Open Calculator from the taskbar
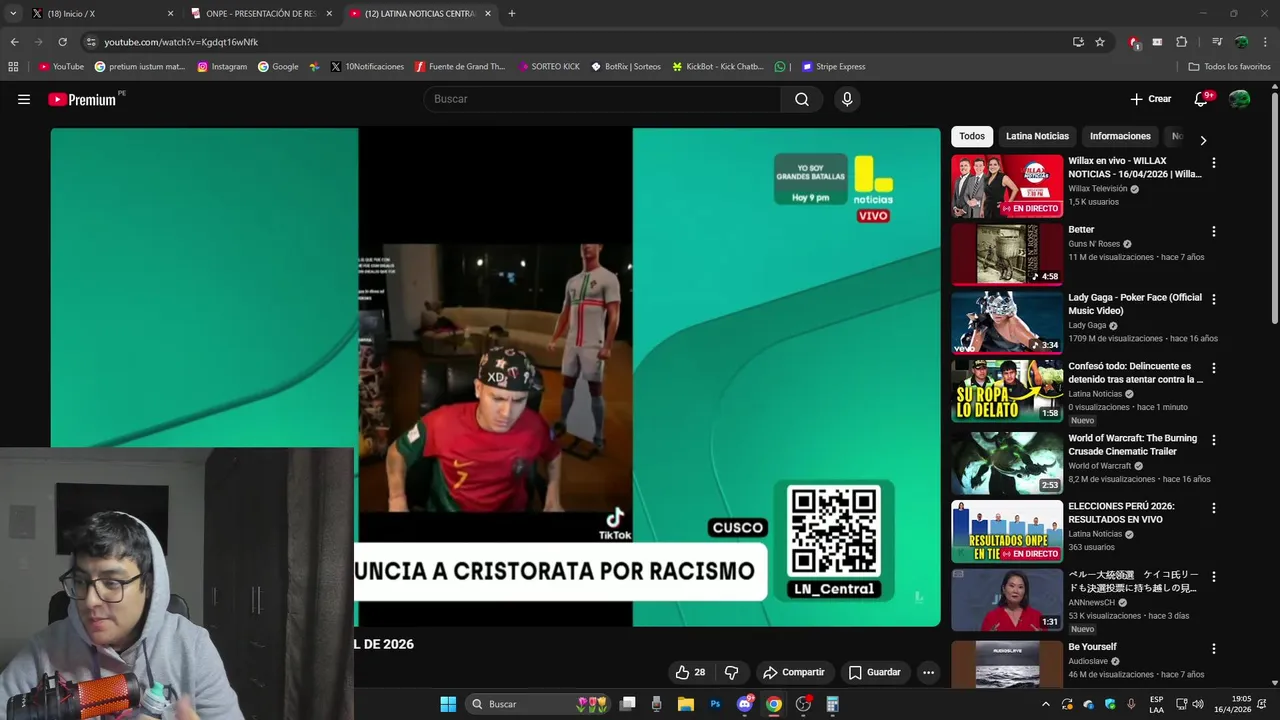The height and width of the screenshot is (720, 1280). click(x=832, y=704)
